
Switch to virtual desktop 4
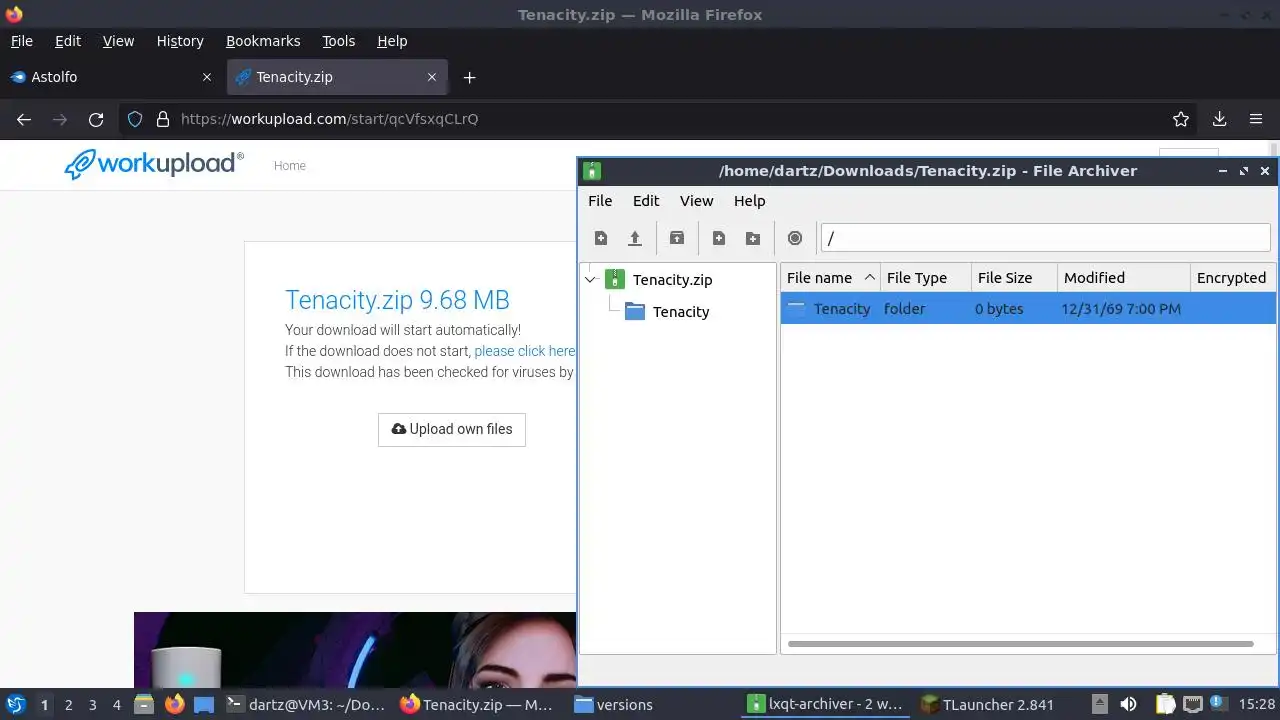point(116,704)
